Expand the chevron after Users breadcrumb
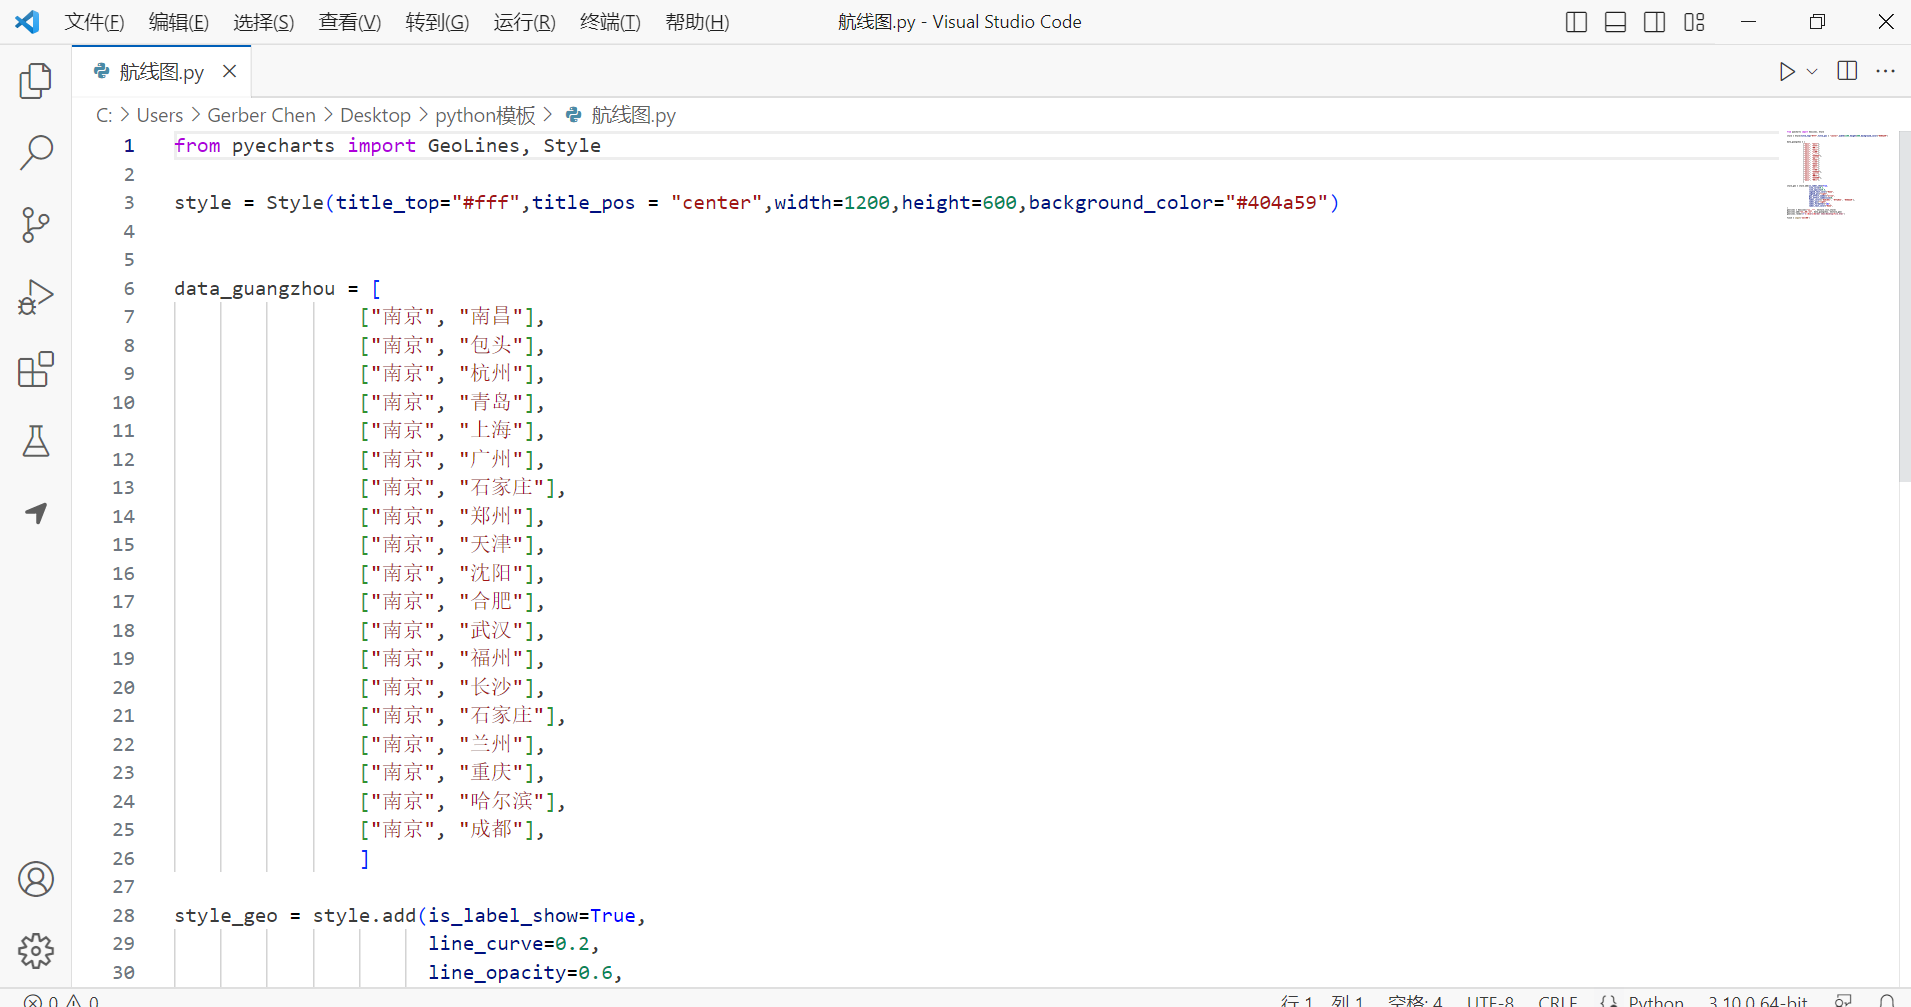The width and height of the screenshot is (1911, 1007). [196, 115]
